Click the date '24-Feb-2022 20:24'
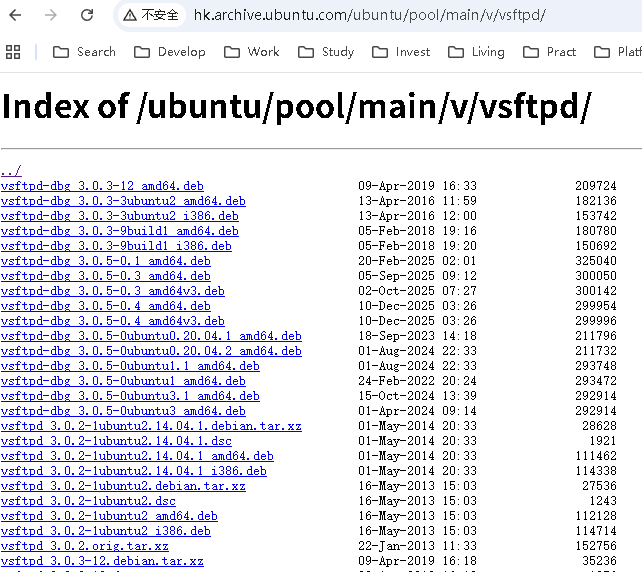This screenshot has width=642, height=572. click(418, 381)
